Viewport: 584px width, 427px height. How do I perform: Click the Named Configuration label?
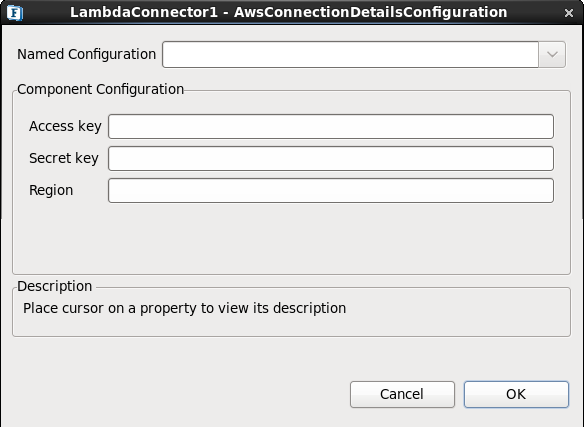coord(86,54)
